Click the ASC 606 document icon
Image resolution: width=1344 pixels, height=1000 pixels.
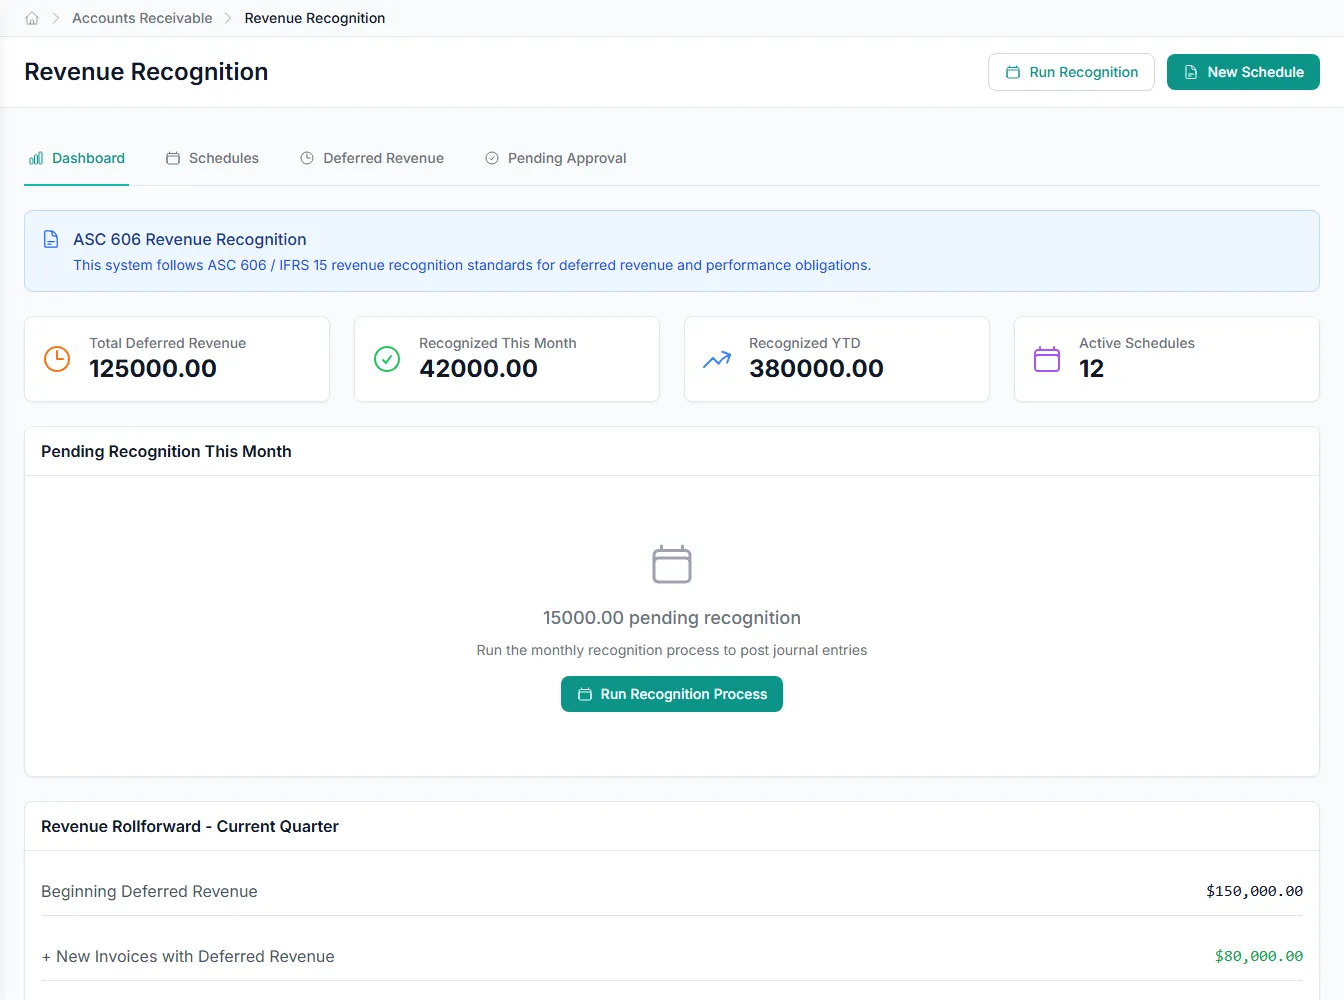pos(51,239)
